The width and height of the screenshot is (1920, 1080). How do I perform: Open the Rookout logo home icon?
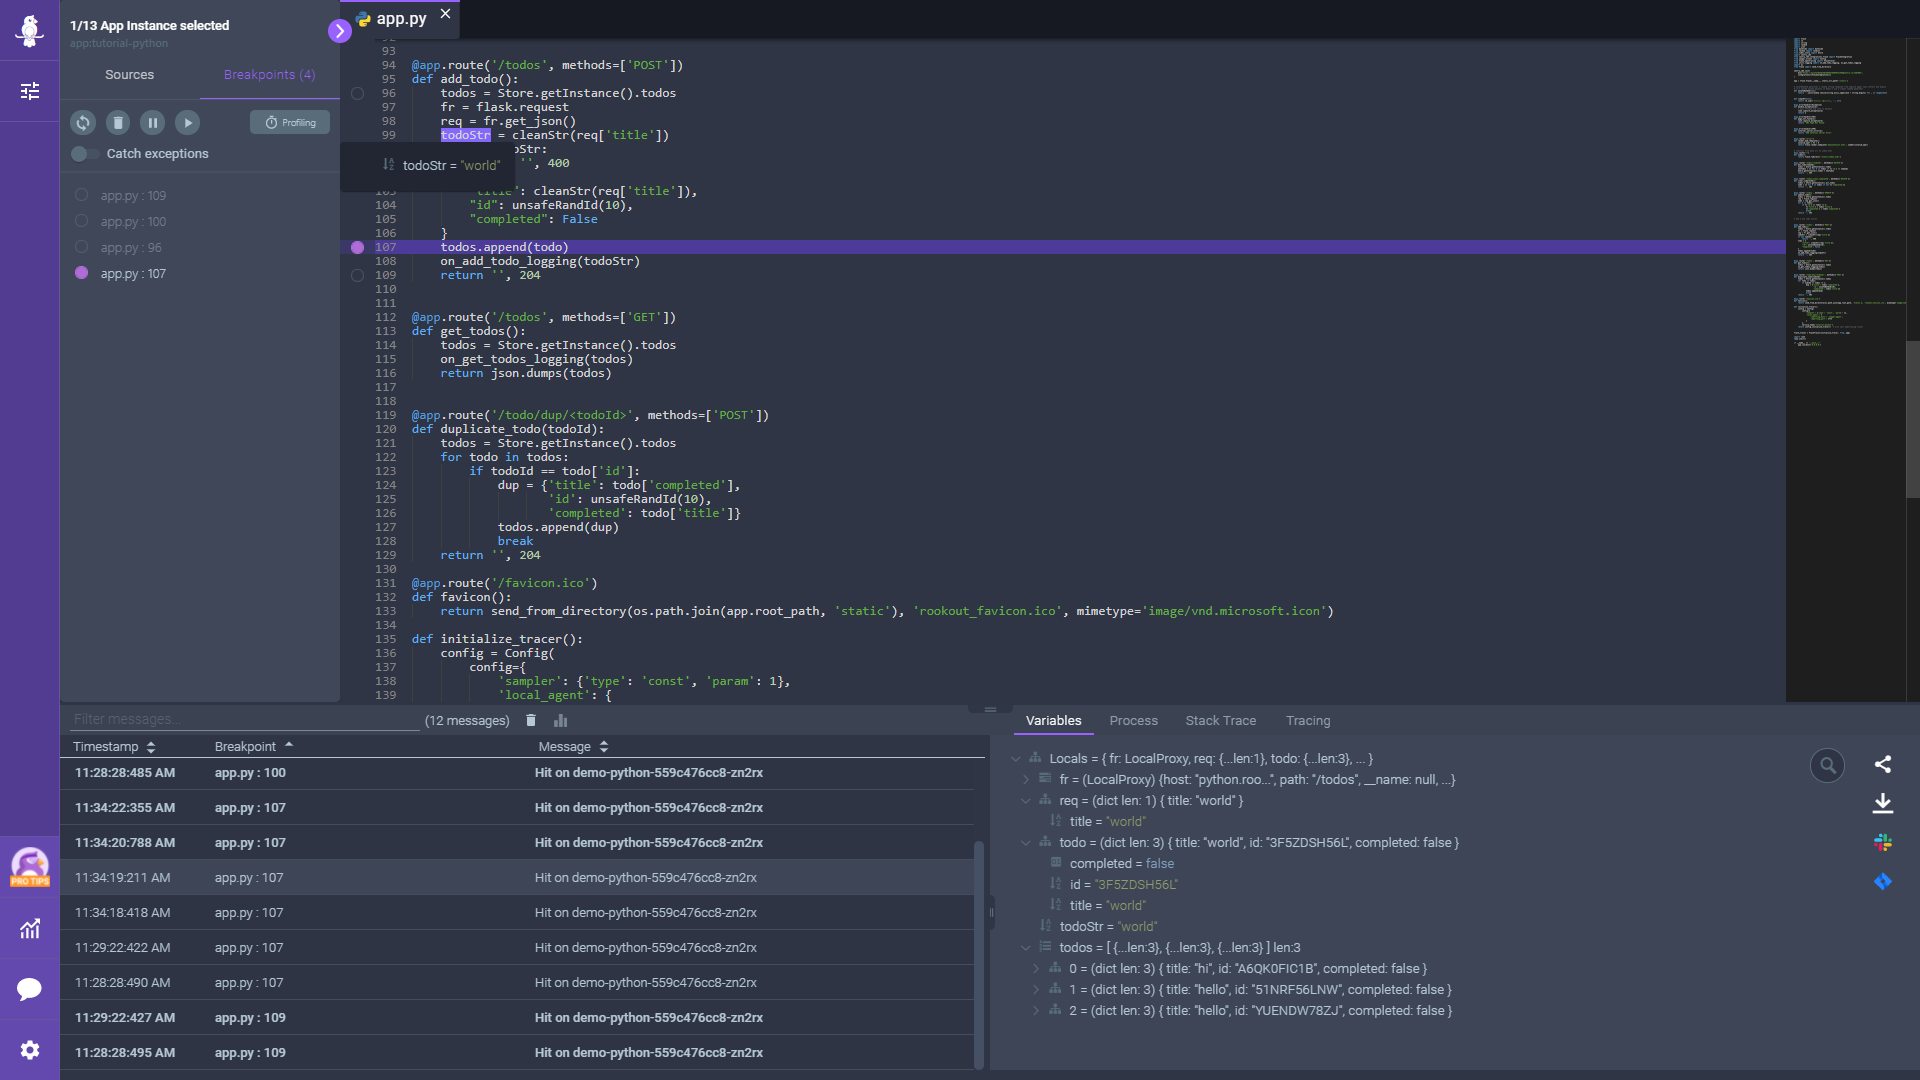[30, 30]
